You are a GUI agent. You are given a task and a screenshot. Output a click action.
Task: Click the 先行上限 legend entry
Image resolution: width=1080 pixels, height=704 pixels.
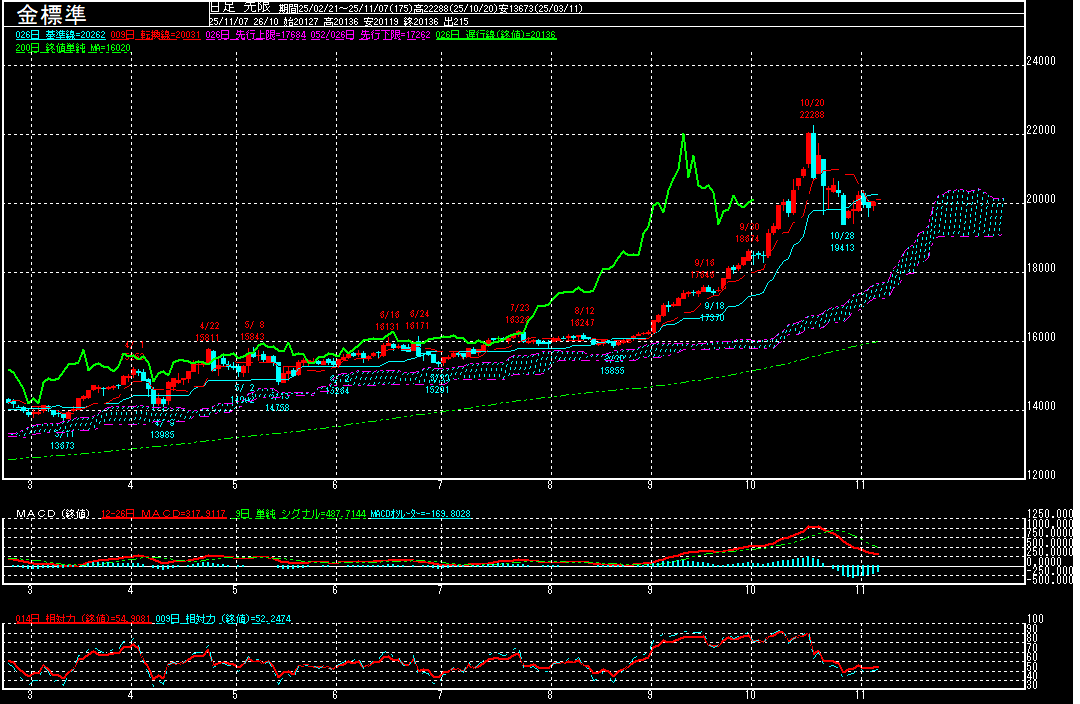[252, 34]
